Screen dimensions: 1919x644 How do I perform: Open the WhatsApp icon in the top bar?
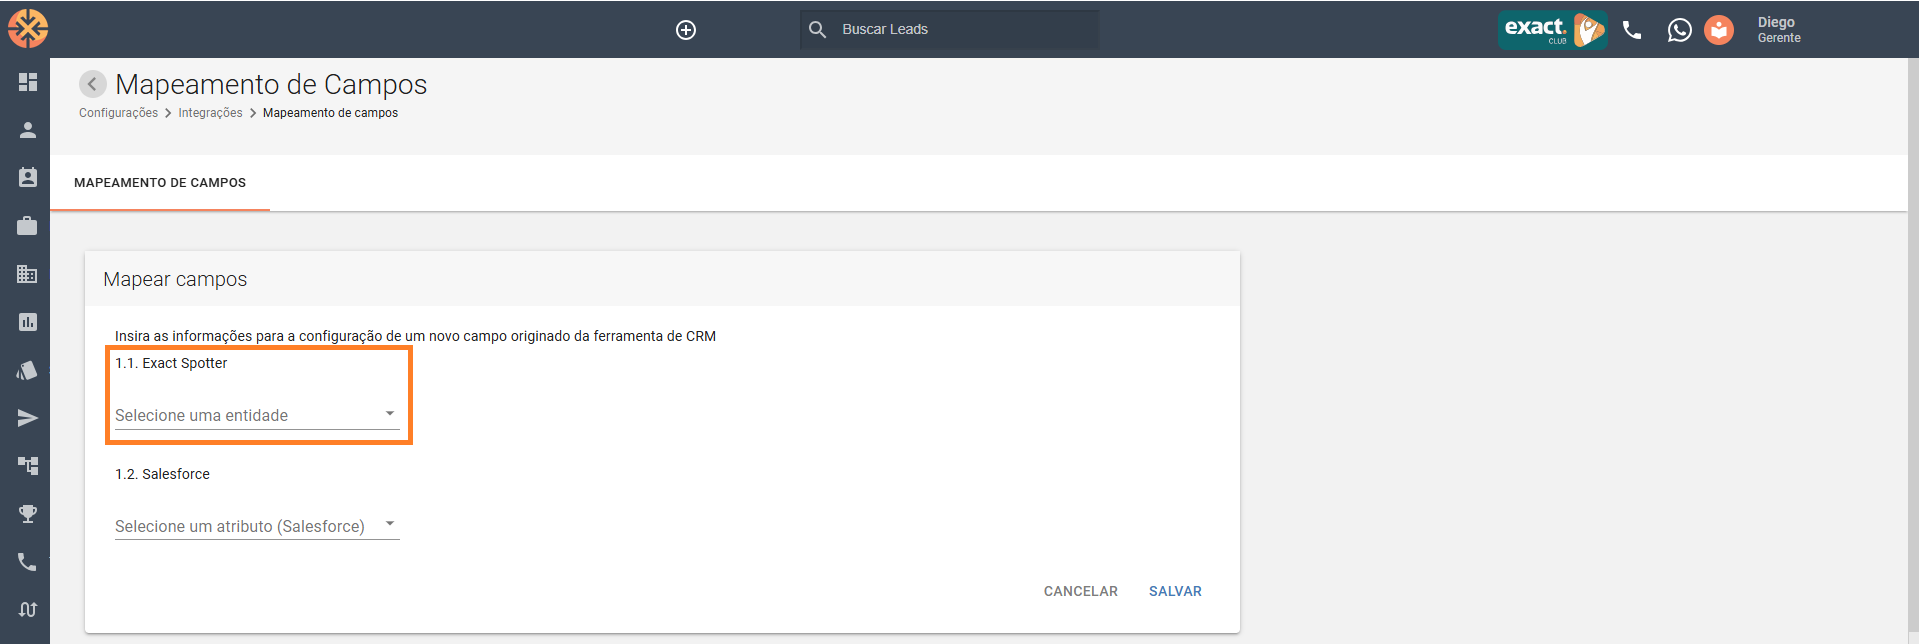[1680, 30]
